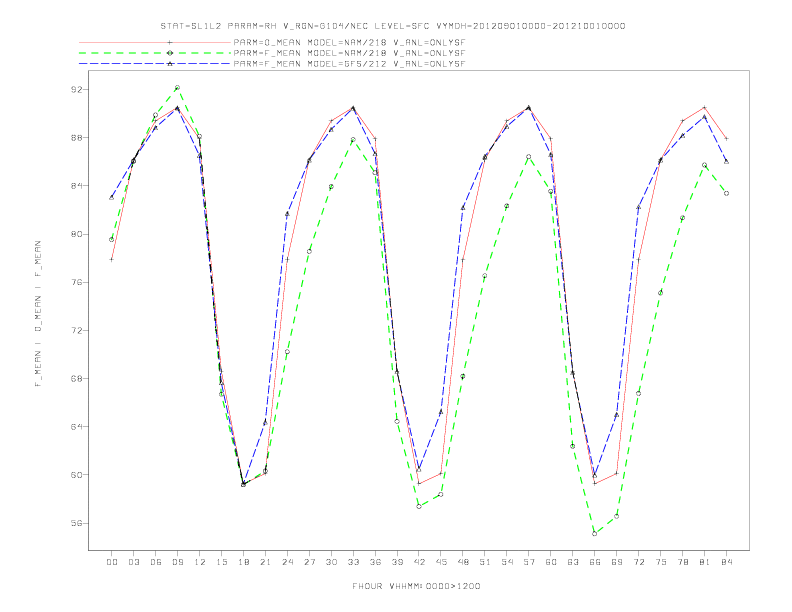Click forecast hour label 84 on x-axis

click(726, 562)
